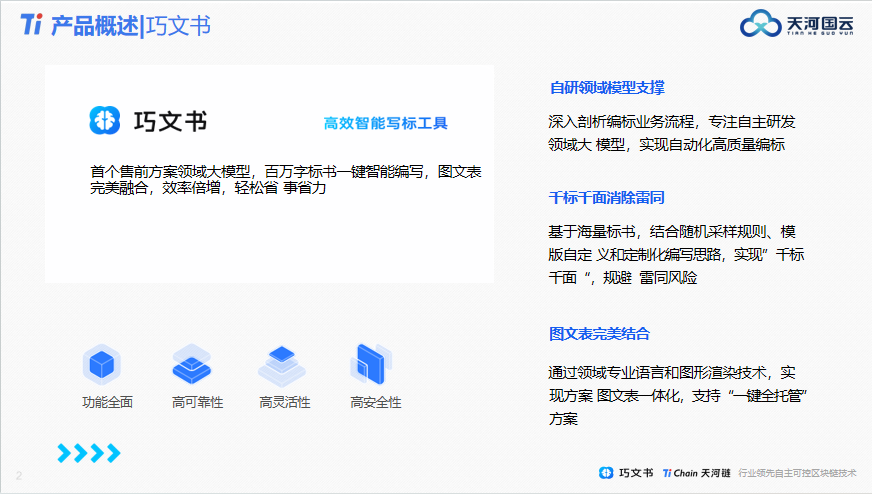Click the footer 巧文书 text
Viewport: 872px width, 494px height.
click(636, 473)
